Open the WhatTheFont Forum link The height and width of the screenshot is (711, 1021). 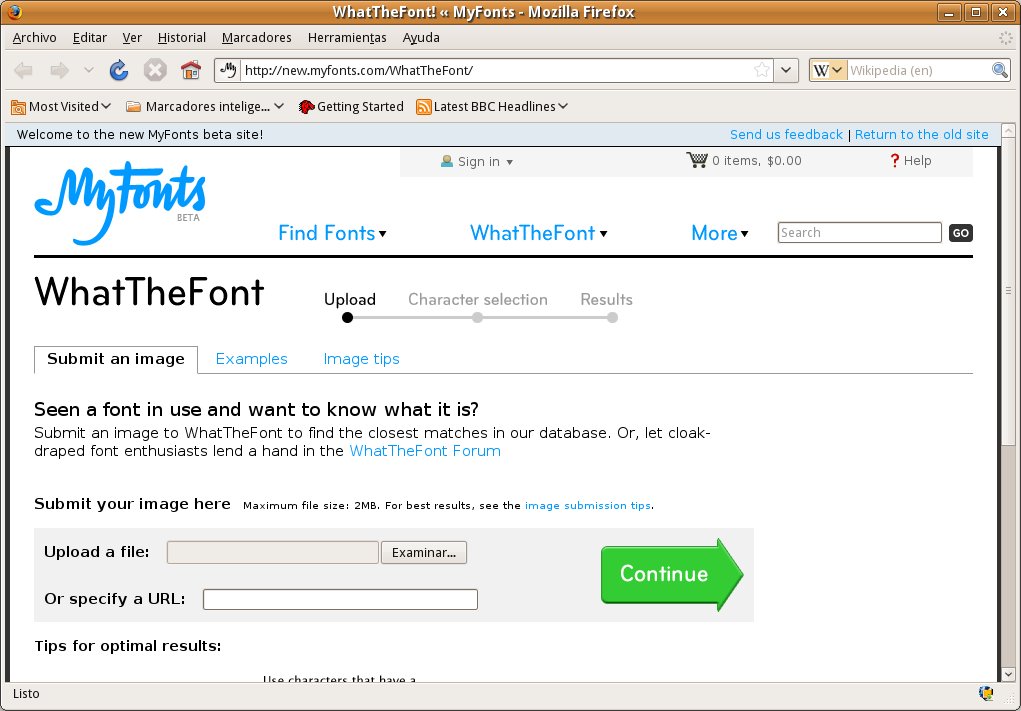point(425,451)
